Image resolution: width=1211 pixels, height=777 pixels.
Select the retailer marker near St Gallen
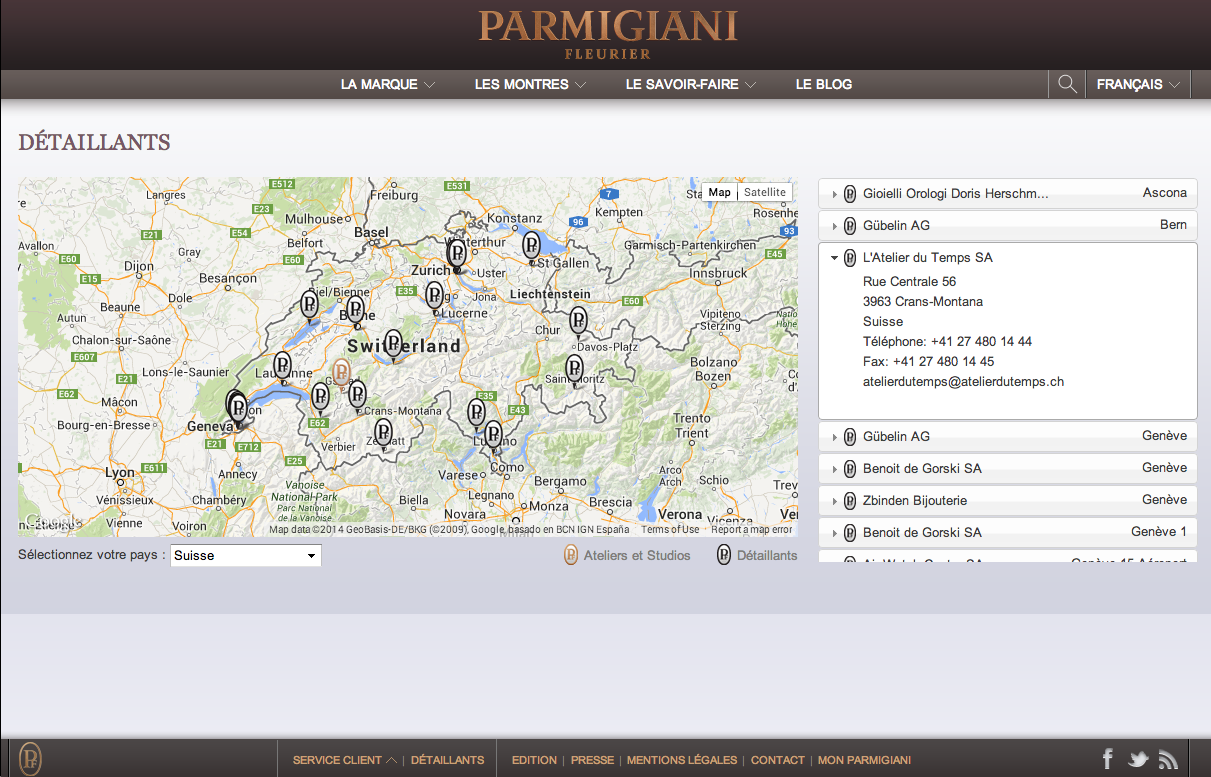pos(531,246)
